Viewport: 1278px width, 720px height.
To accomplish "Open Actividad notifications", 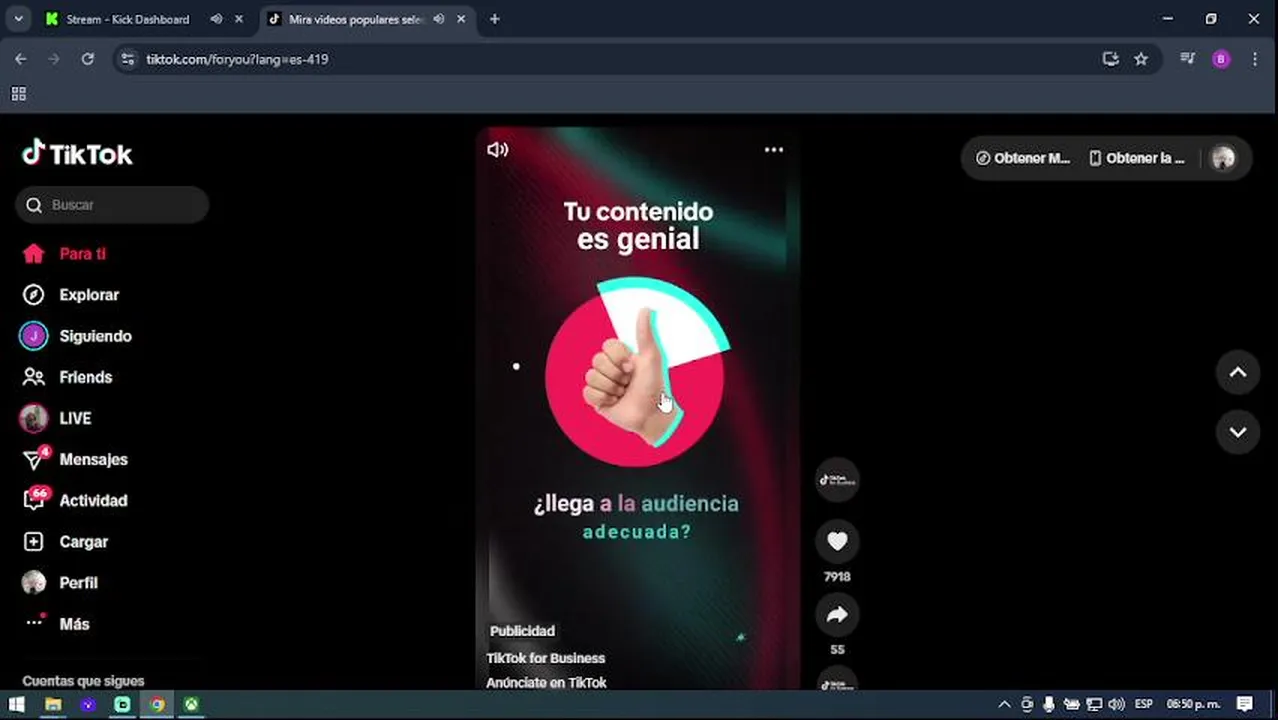I will pyautogui.click(x=74, y=500).
